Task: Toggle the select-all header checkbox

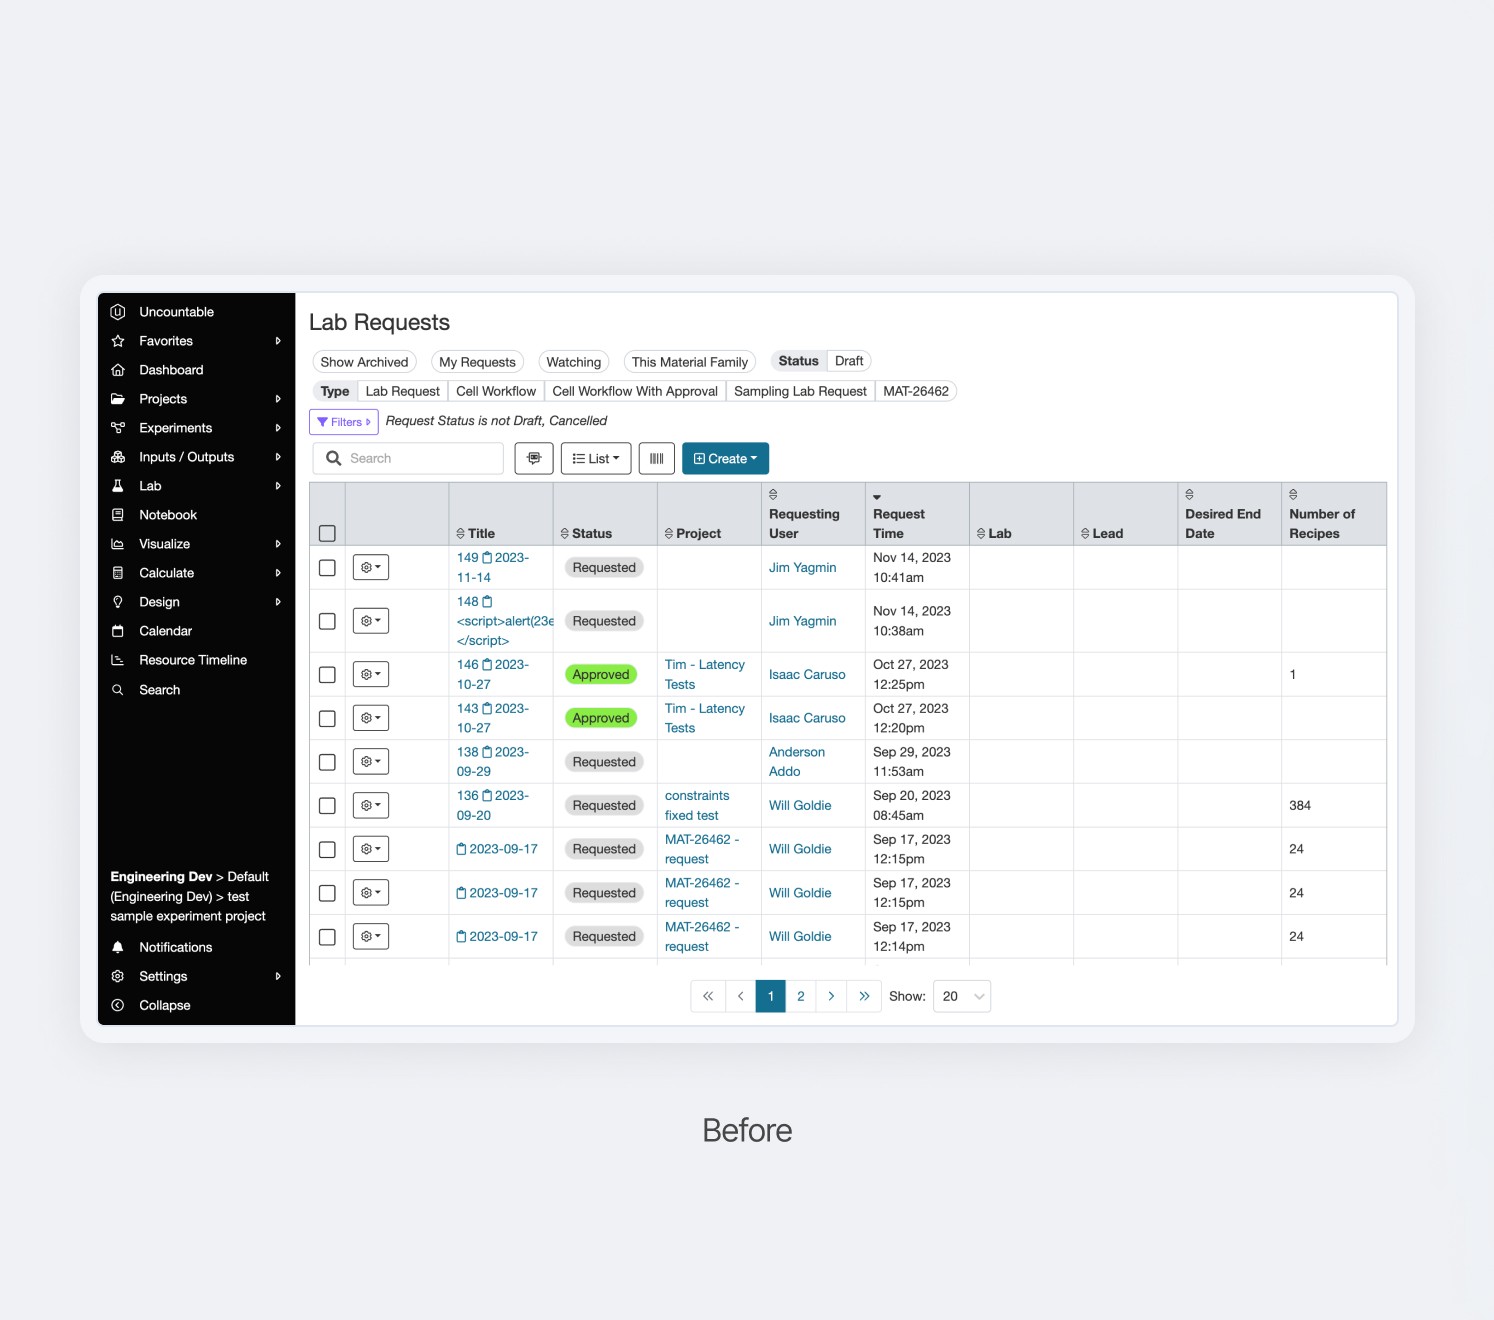Action: pos(327,534)
